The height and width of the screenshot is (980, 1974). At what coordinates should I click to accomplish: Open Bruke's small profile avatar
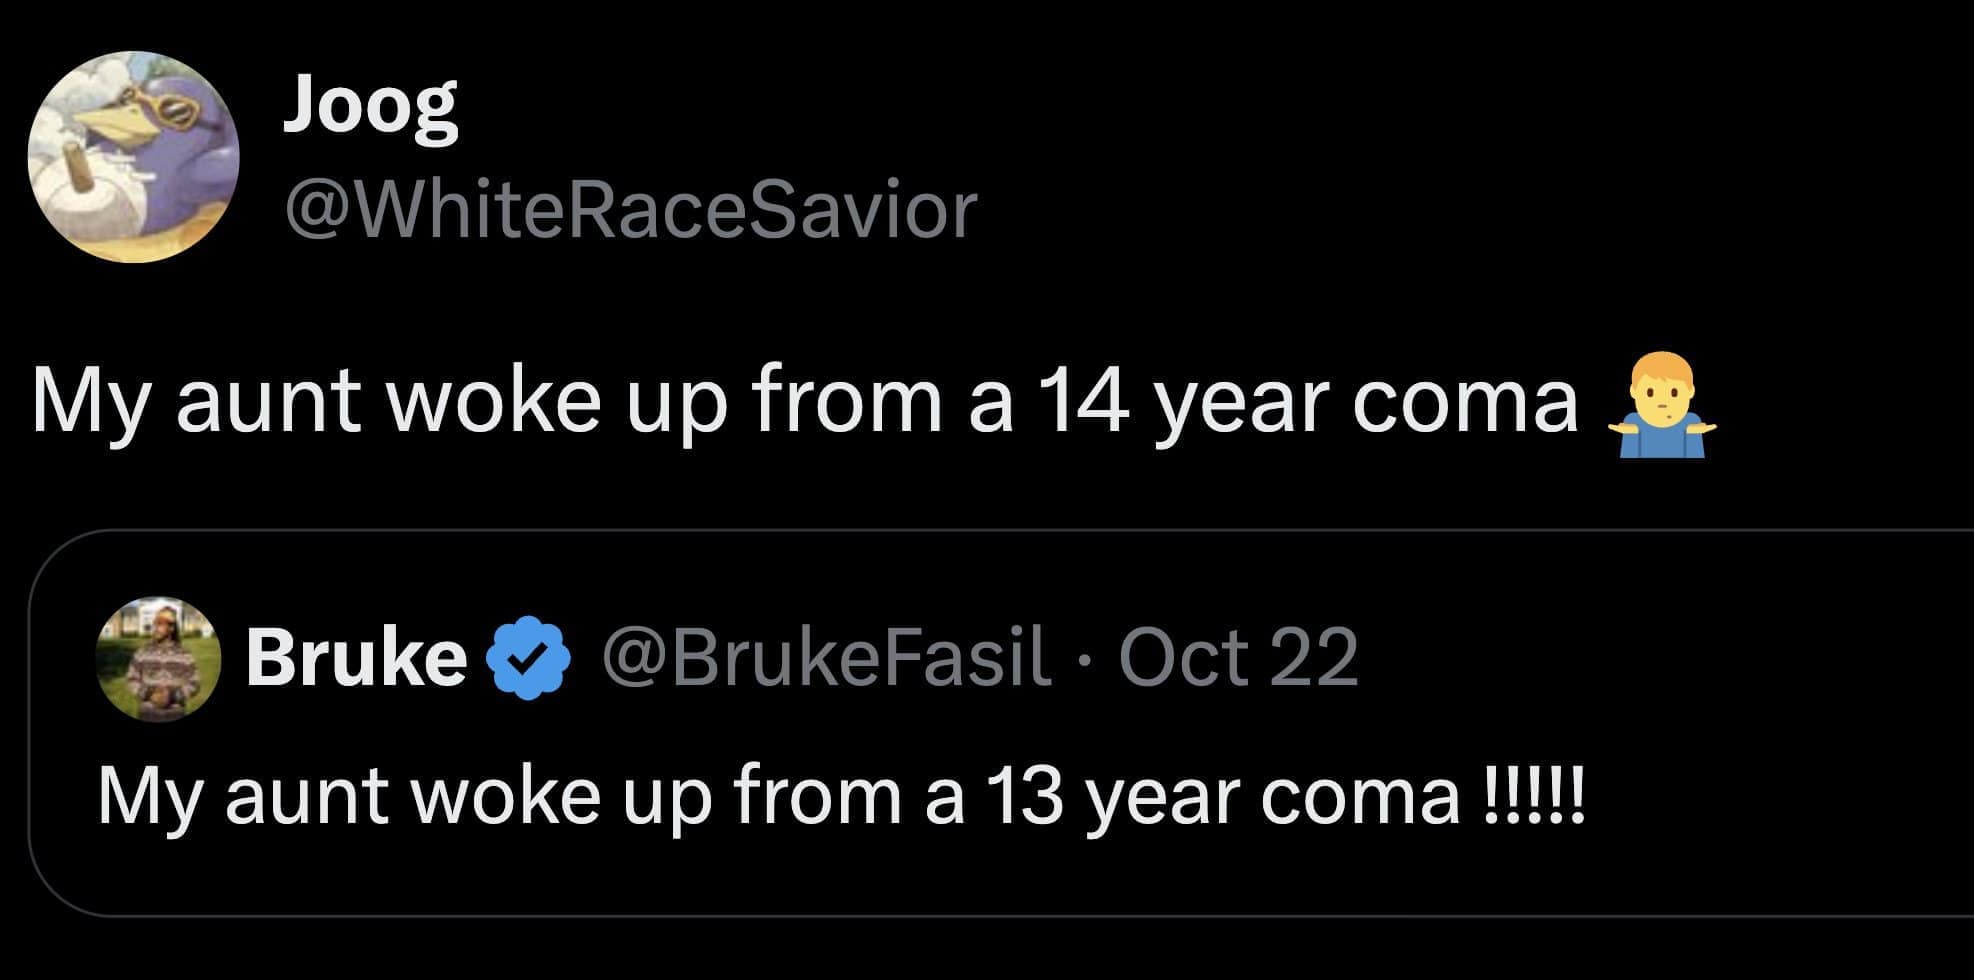tap(158, 658)
